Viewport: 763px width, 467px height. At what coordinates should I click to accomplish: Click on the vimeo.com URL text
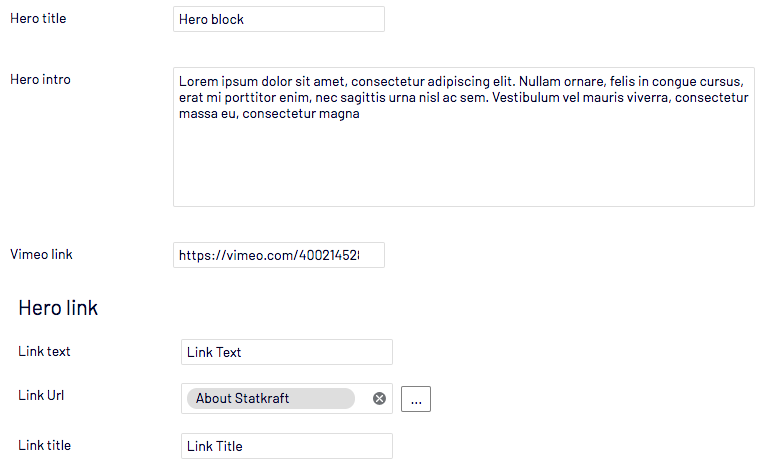click(269, 255)
